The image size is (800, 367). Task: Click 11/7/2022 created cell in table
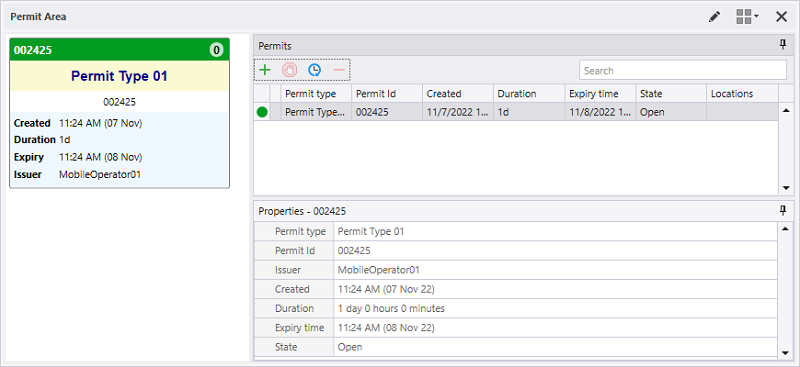pos(458,112)
